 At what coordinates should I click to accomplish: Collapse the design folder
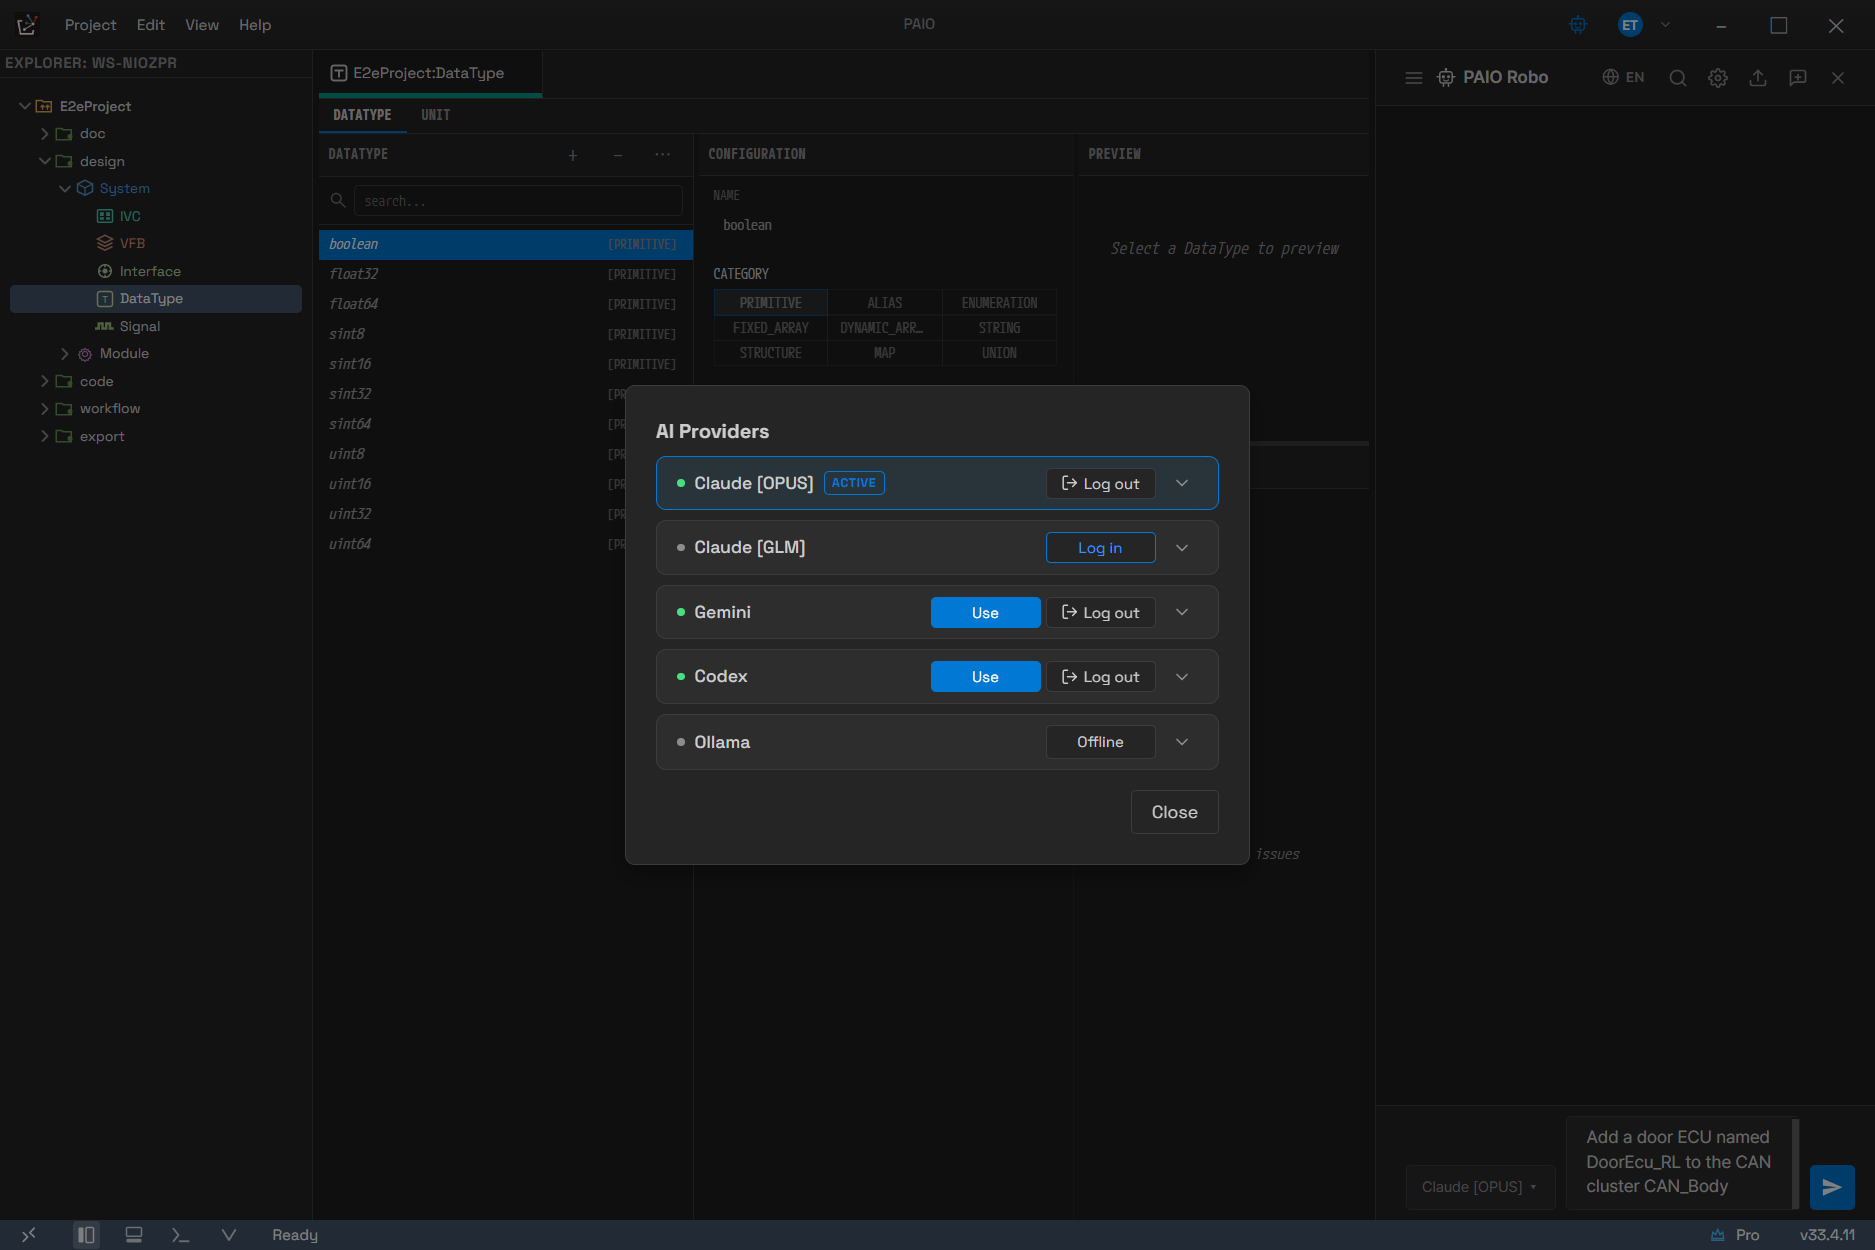point(45,161)
